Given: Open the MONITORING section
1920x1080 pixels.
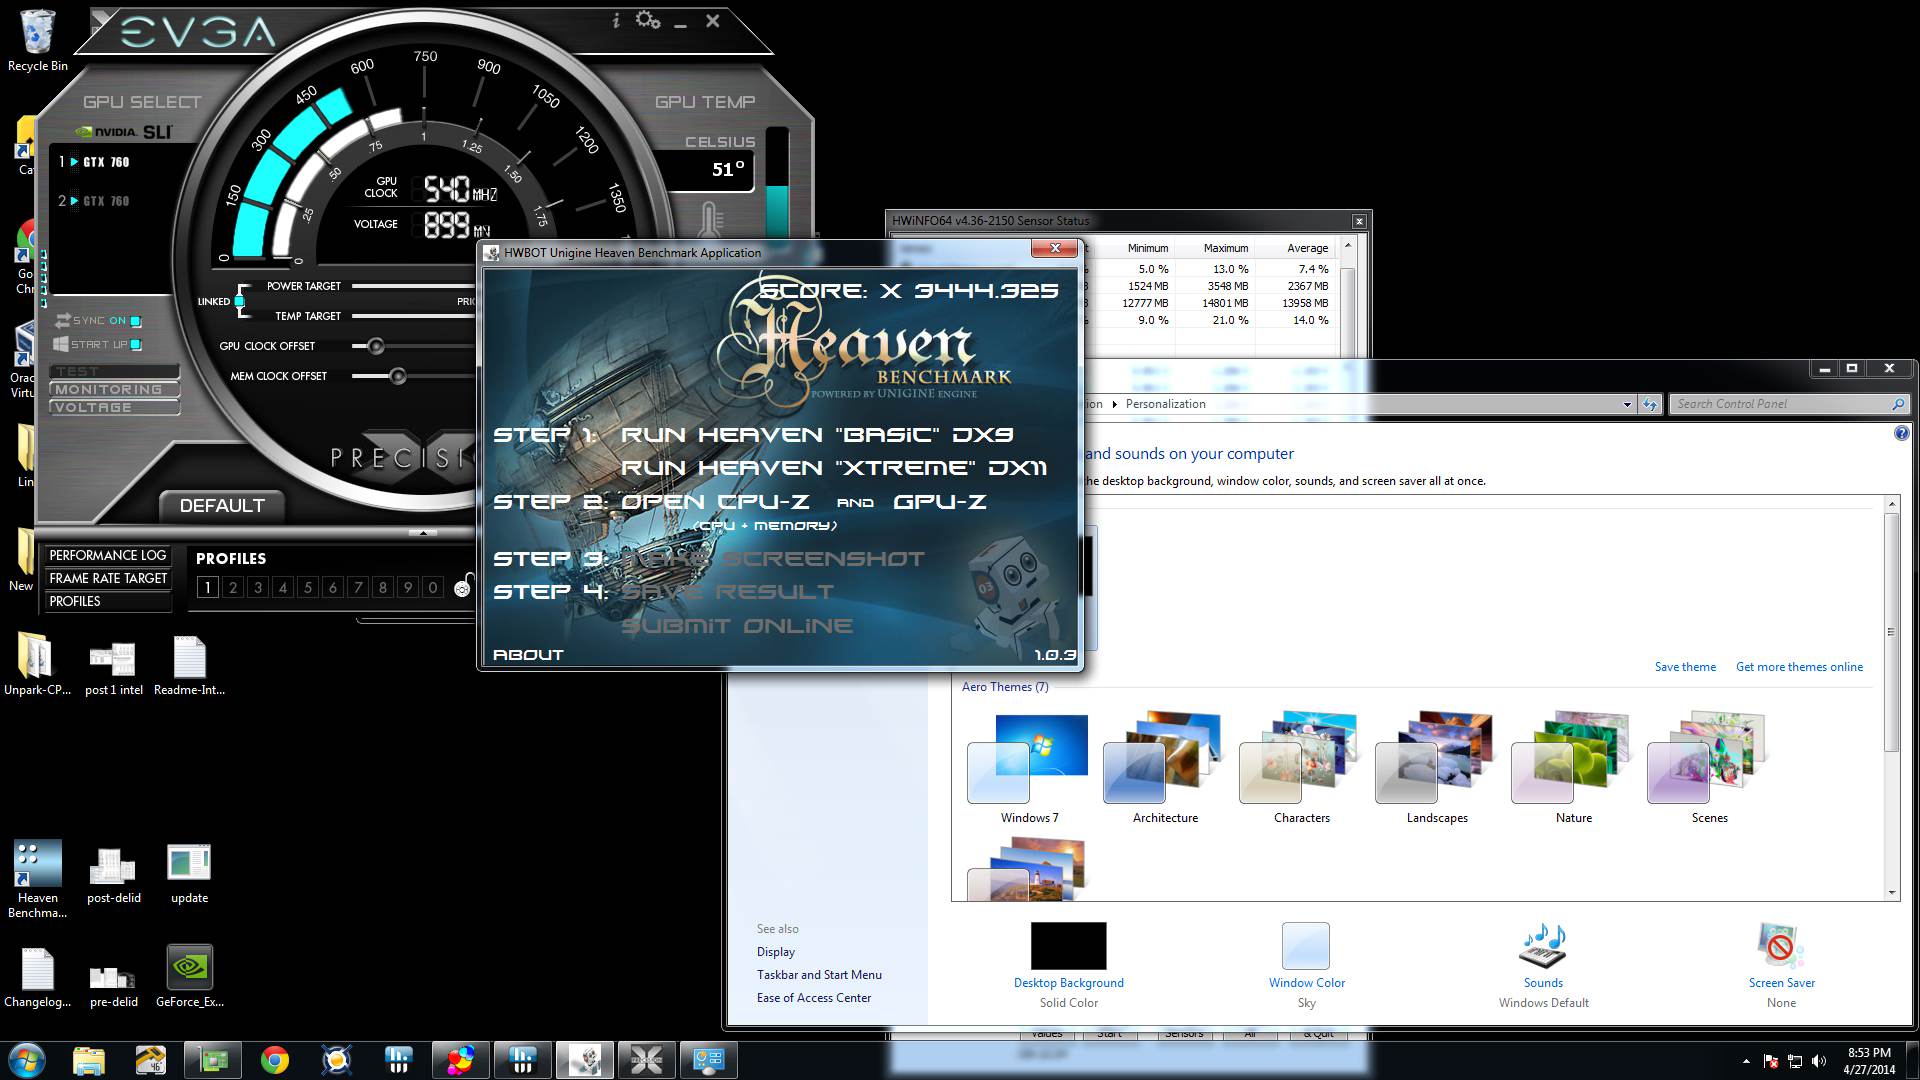Looking at the screenshot, I should (x=115, y=389).
